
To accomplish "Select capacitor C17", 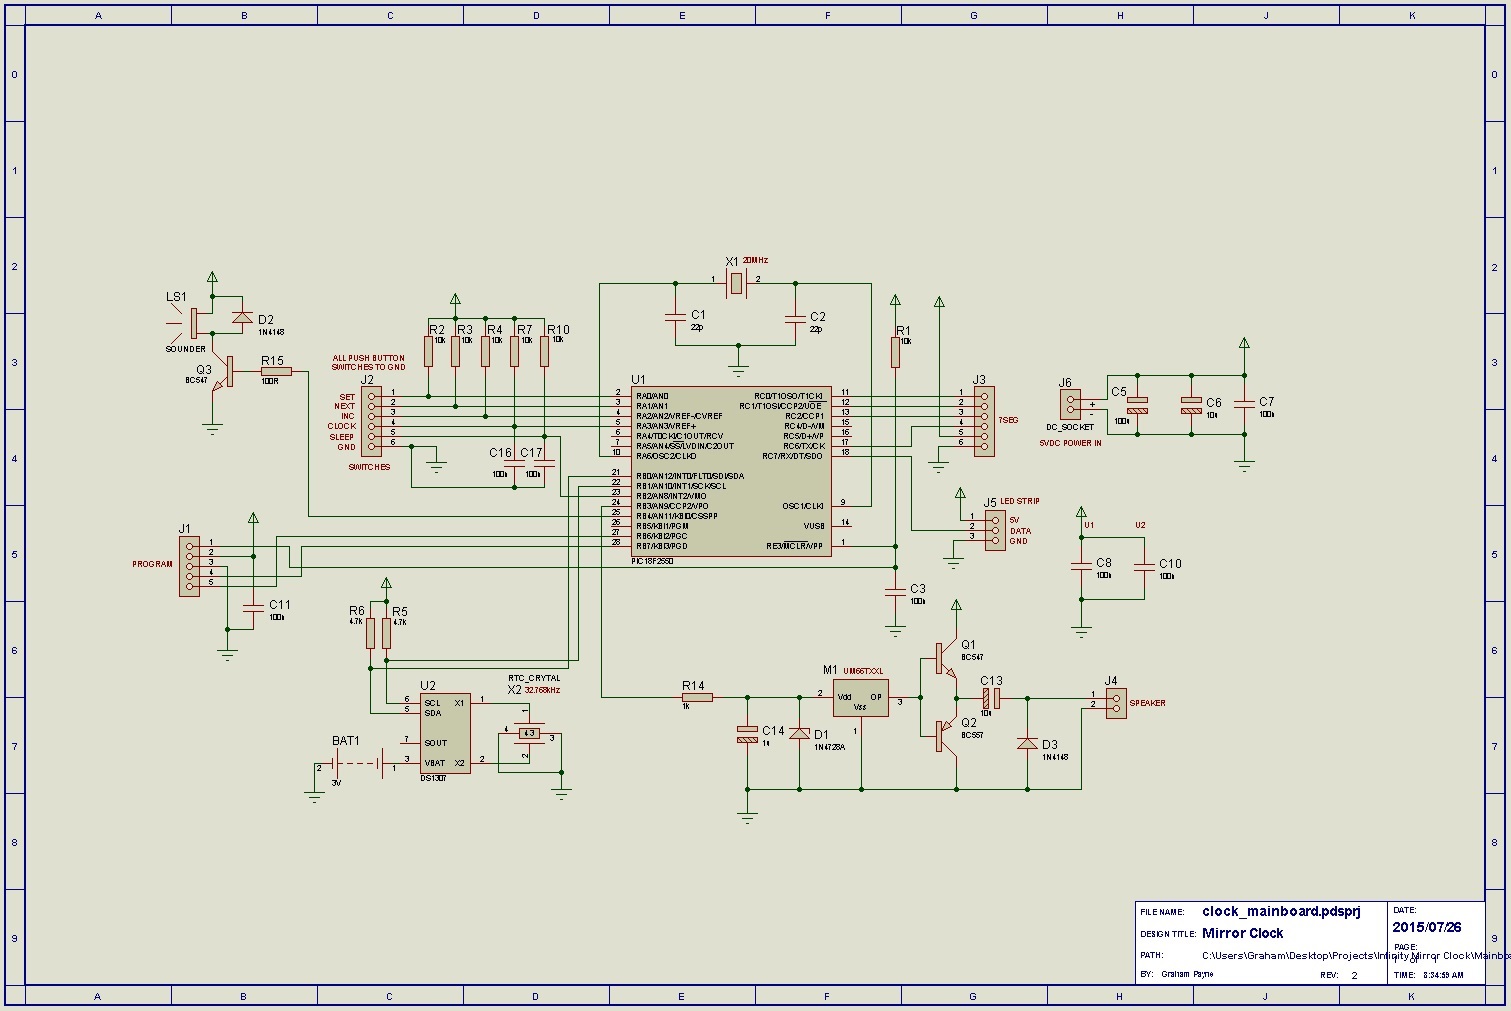I will coord(544,464).
